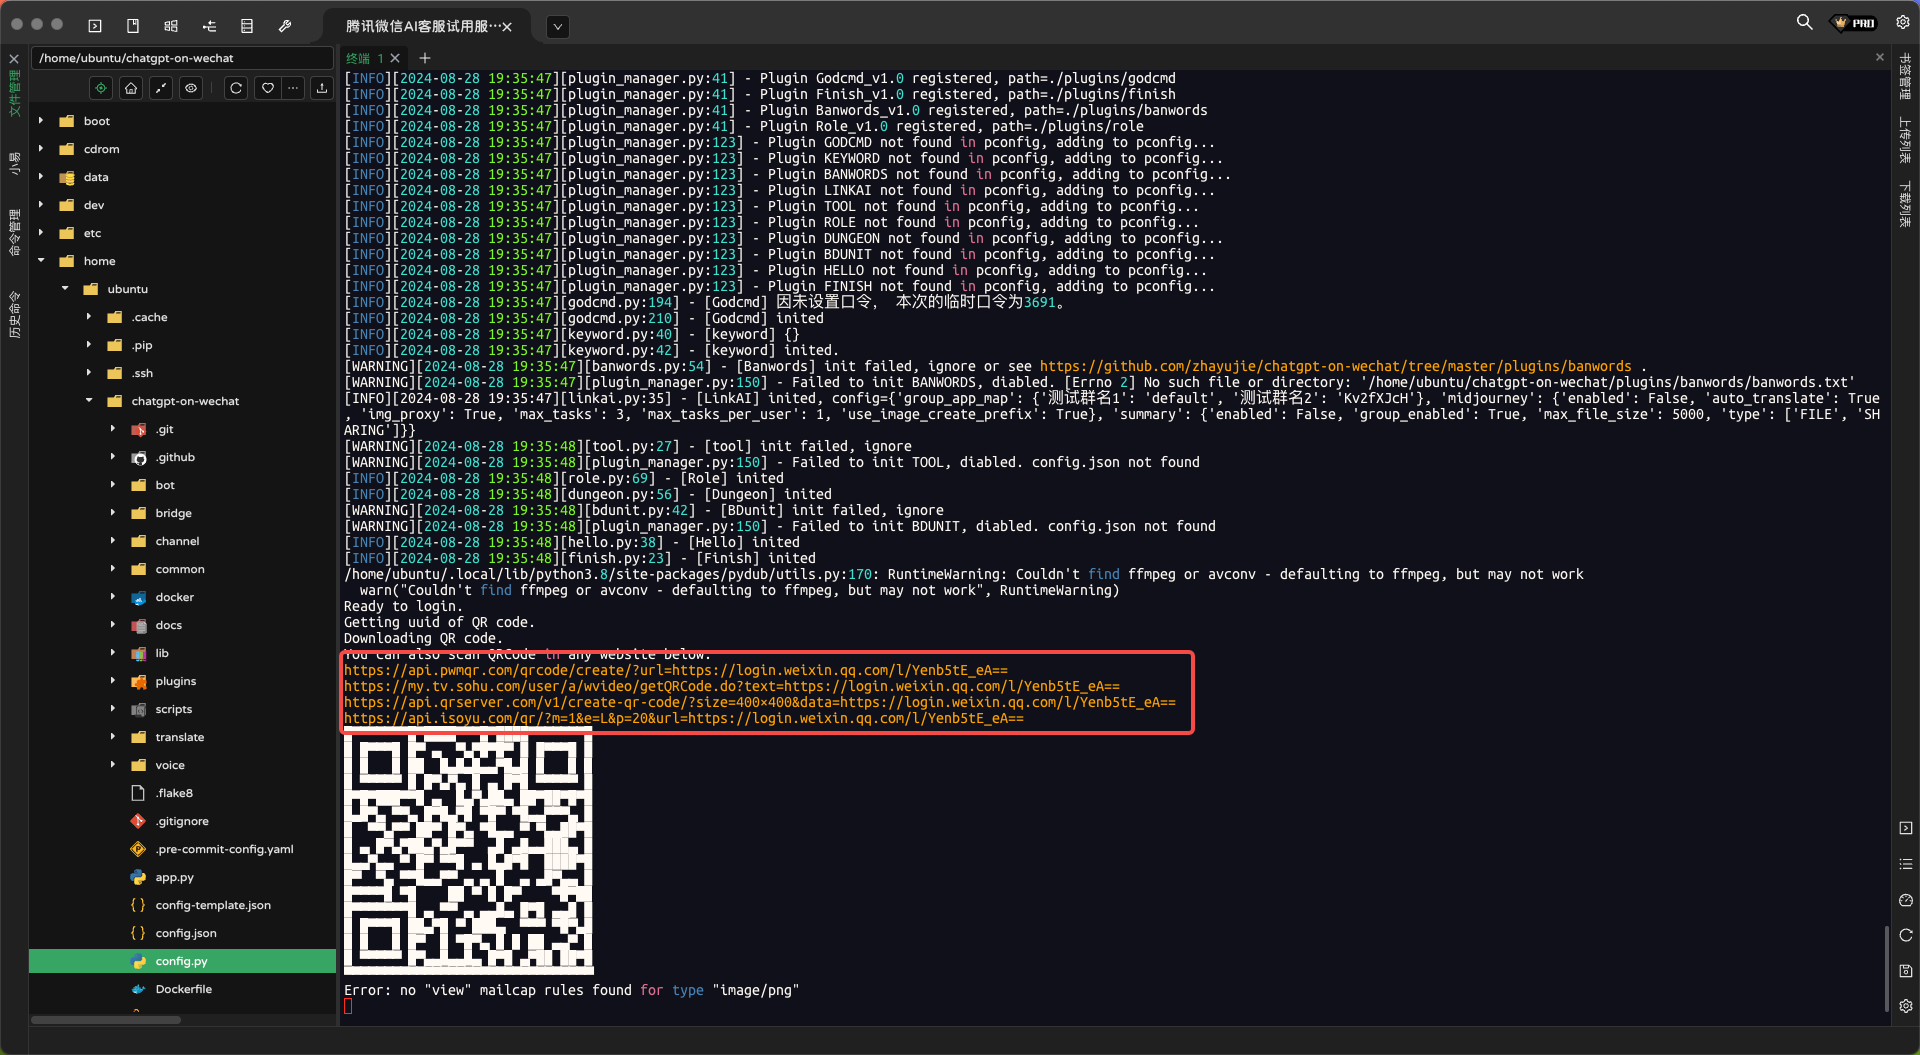This screenshot has width=1920, height=1055.
Task: Expand the cdrom folder
Action: [41, 149]
